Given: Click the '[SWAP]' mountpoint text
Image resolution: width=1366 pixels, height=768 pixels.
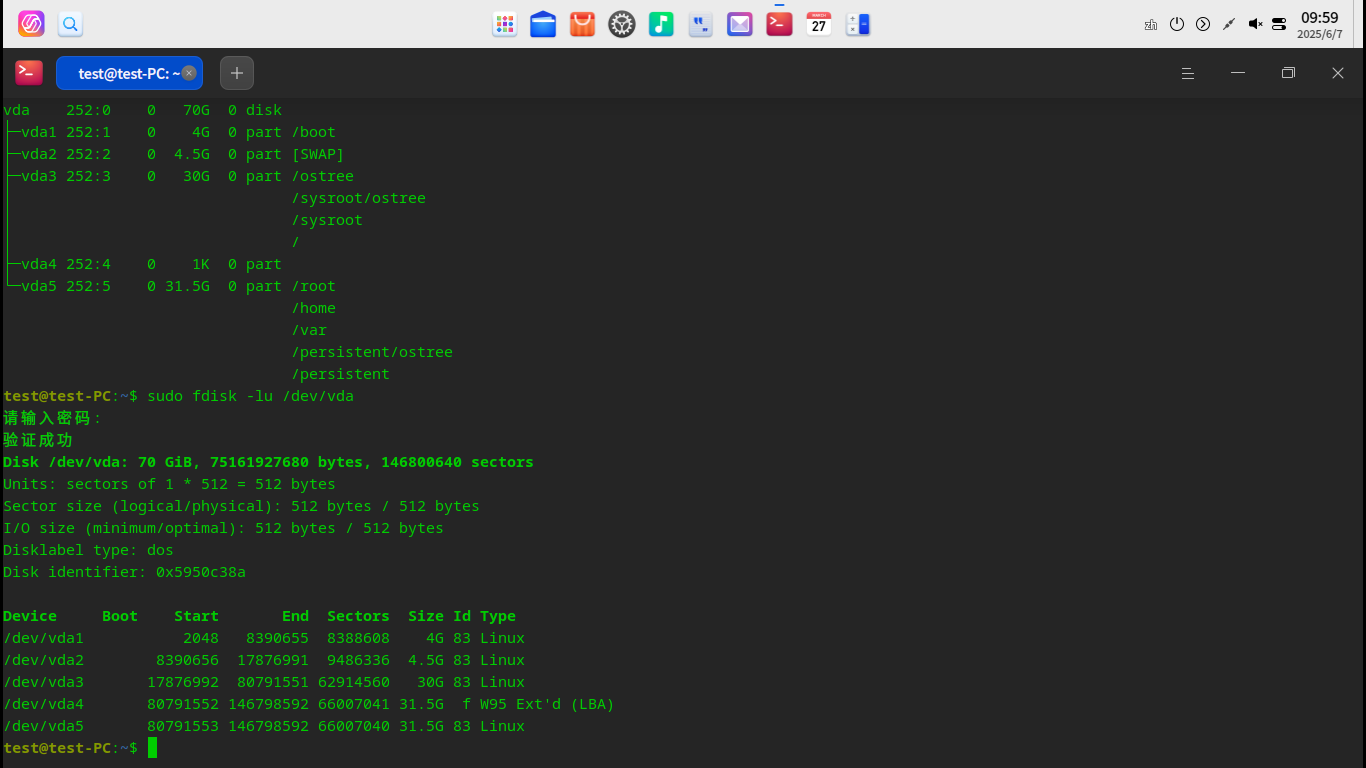Looking at the screenshot, I should coord(318,154).
